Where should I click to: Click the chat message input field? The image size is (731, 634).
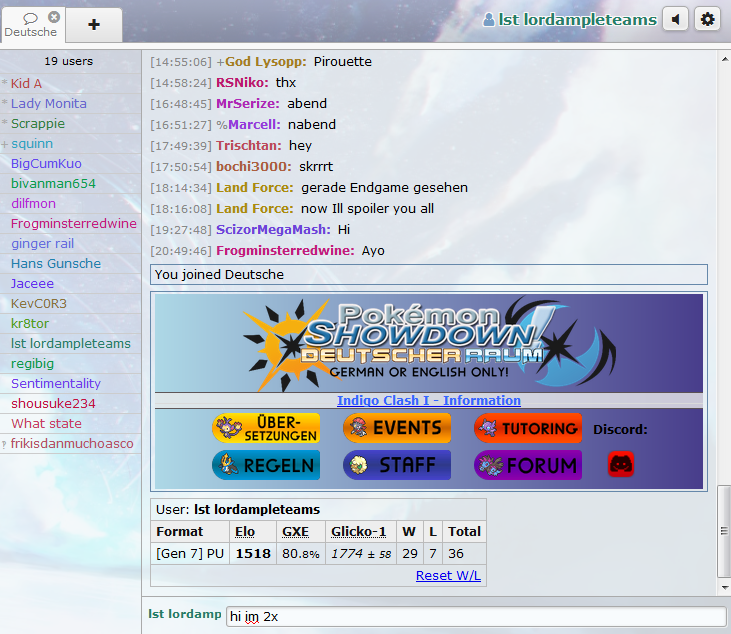point(475,616)
